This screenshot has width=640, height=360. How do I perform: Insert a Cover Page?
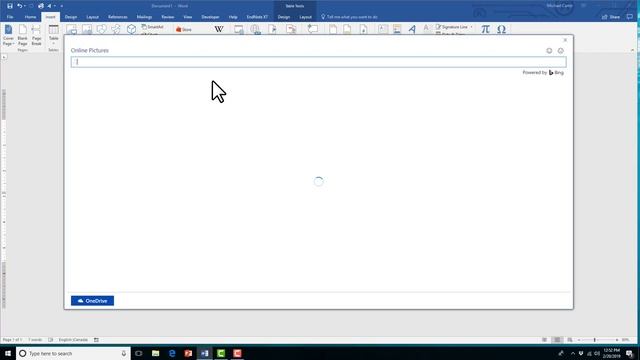pos(8,36)
